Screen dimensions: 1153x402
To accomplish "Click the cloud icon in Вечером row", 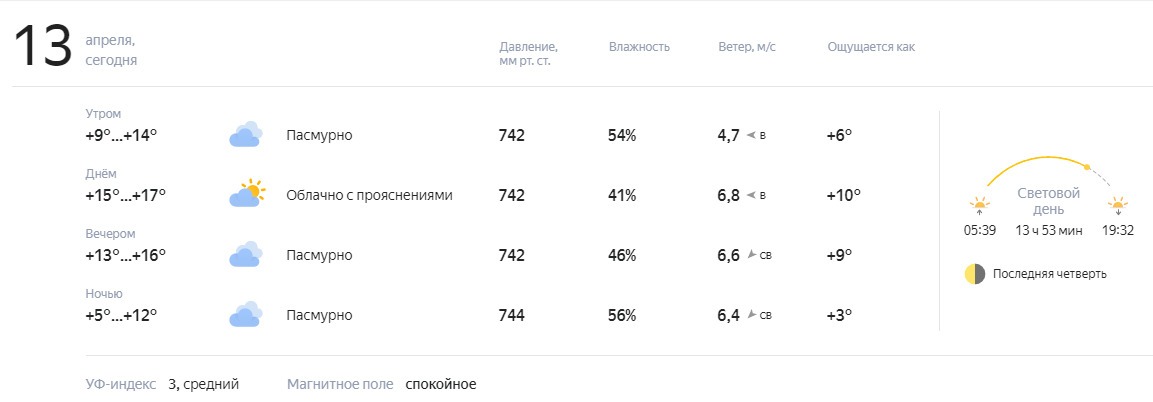I will click(246, 254).
